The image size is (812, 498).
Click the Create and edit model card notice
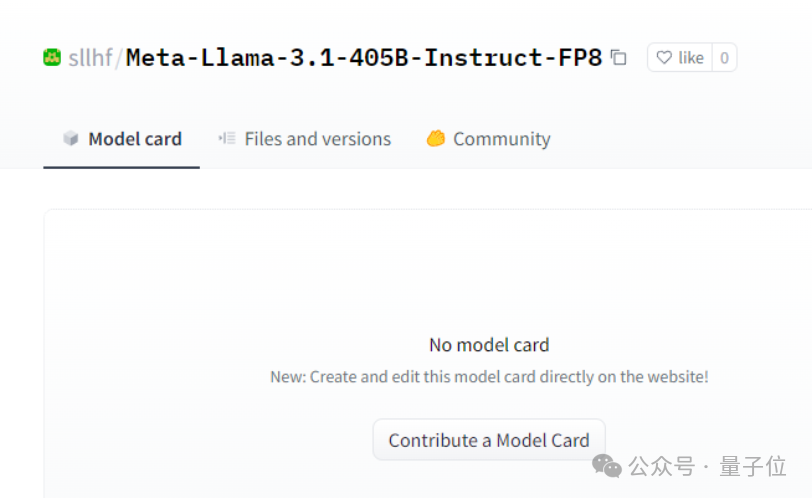pos(489,377)
